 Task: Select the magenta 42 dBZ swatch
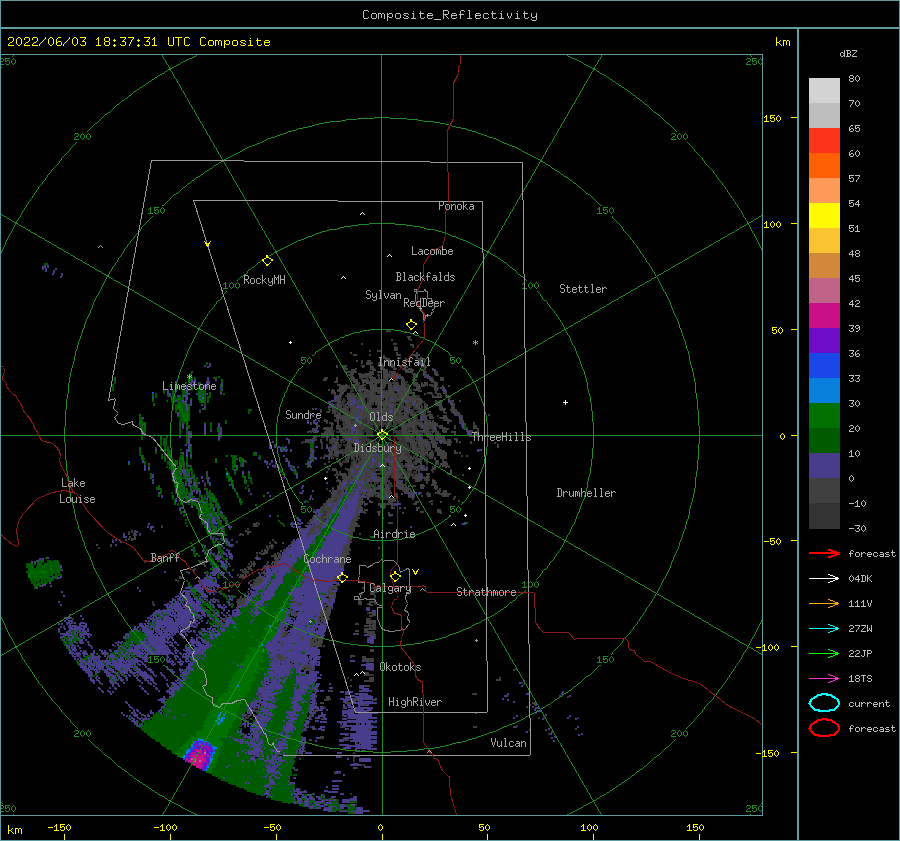824,315
